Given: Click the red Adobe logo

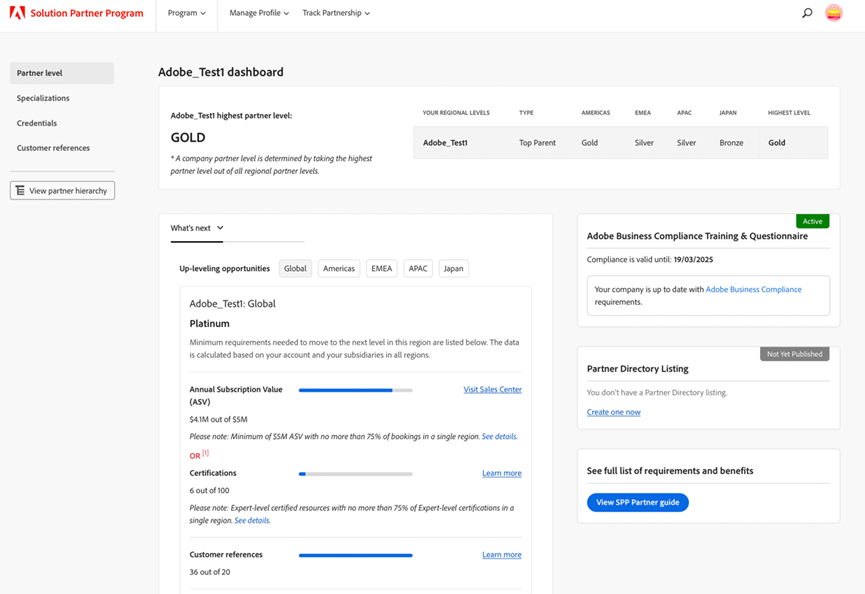Looking at the screenshot, I should click(15, 13).
